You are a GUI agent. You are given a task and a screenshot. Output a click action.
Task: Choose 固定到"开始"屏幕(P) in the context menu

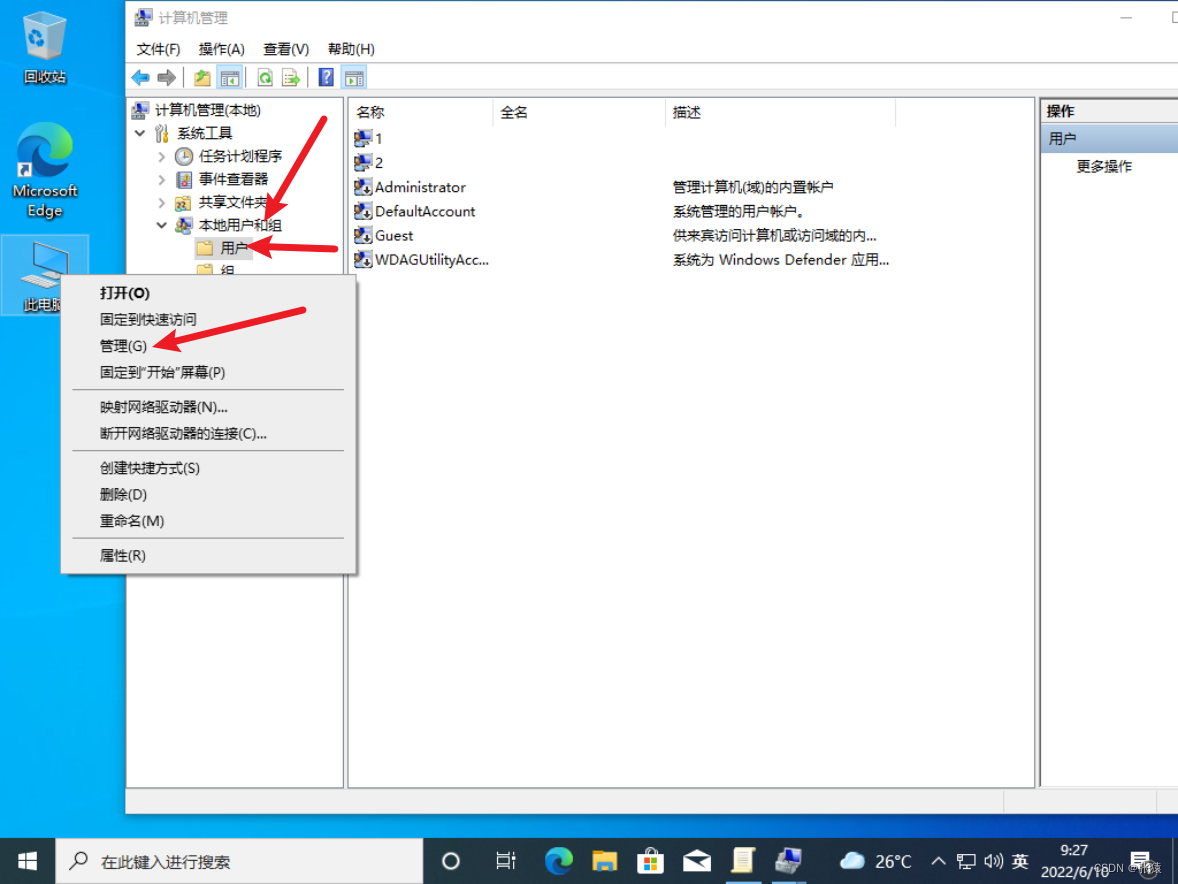click(208, 372)
